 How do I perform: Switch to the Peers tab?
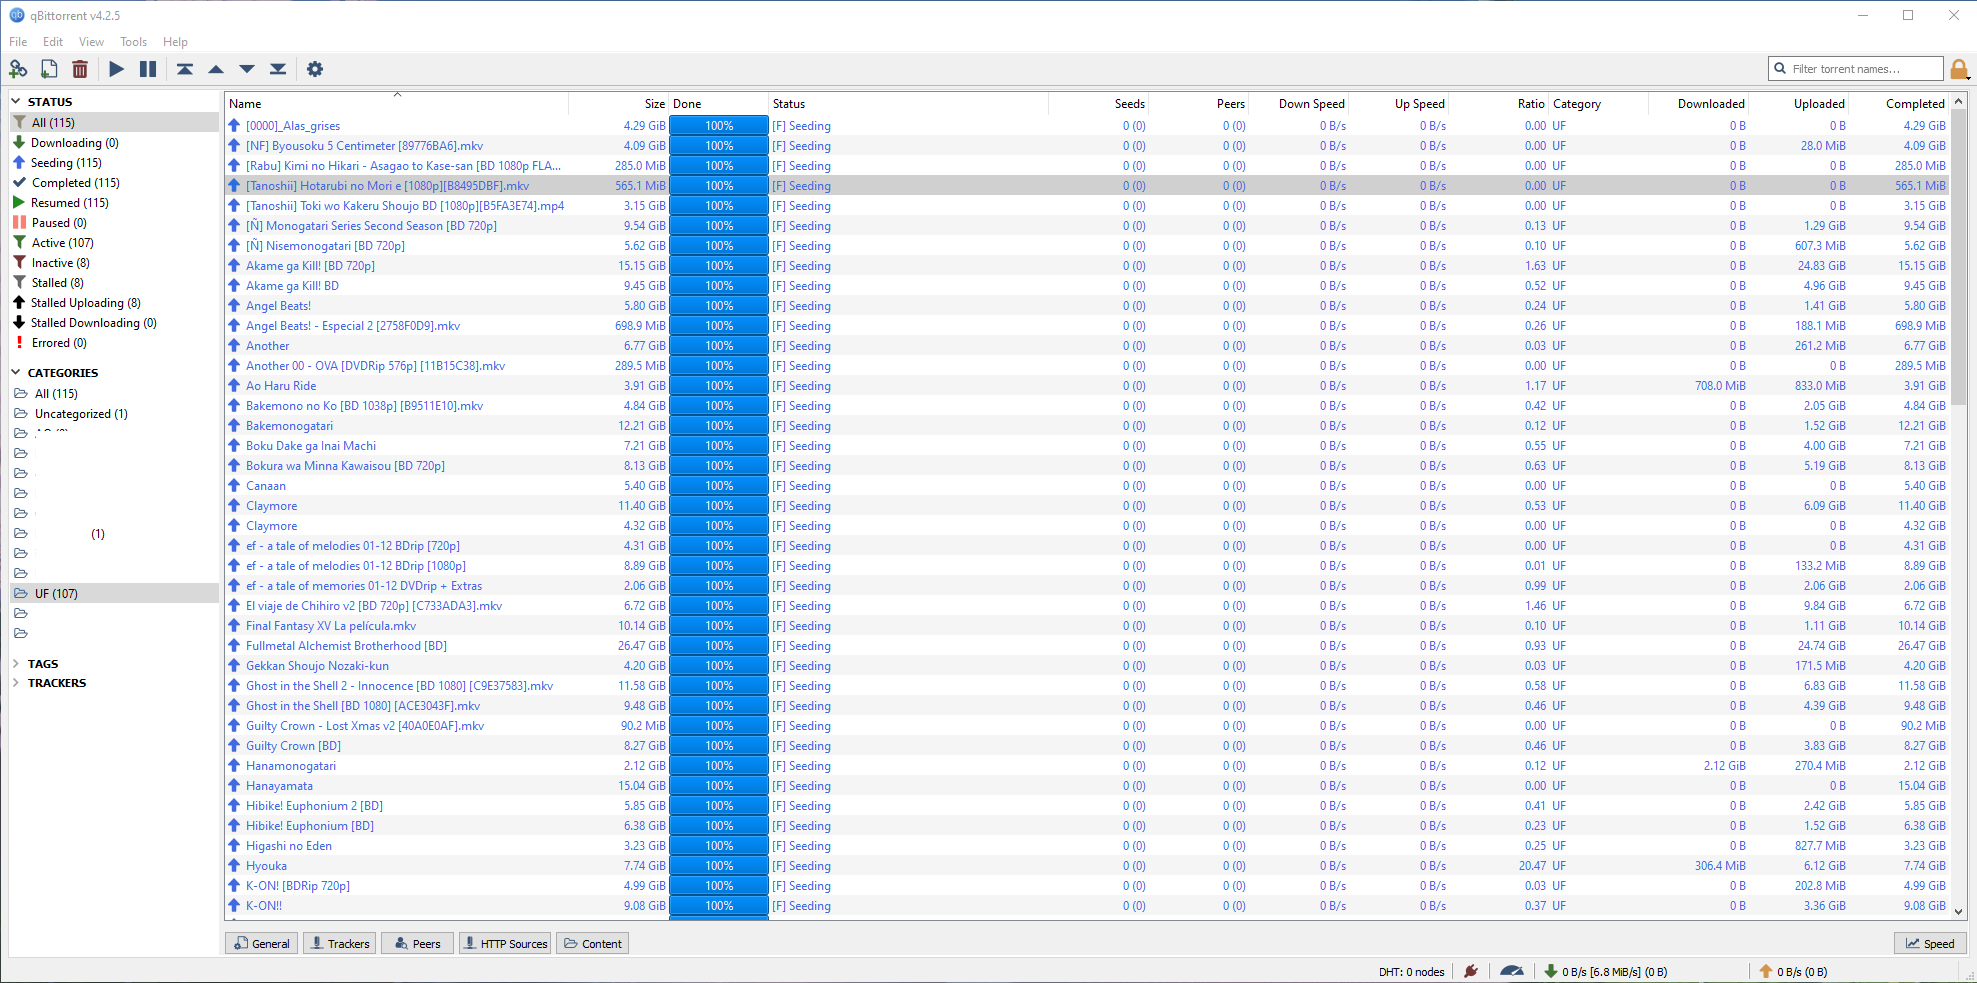[x=417, y=943]
